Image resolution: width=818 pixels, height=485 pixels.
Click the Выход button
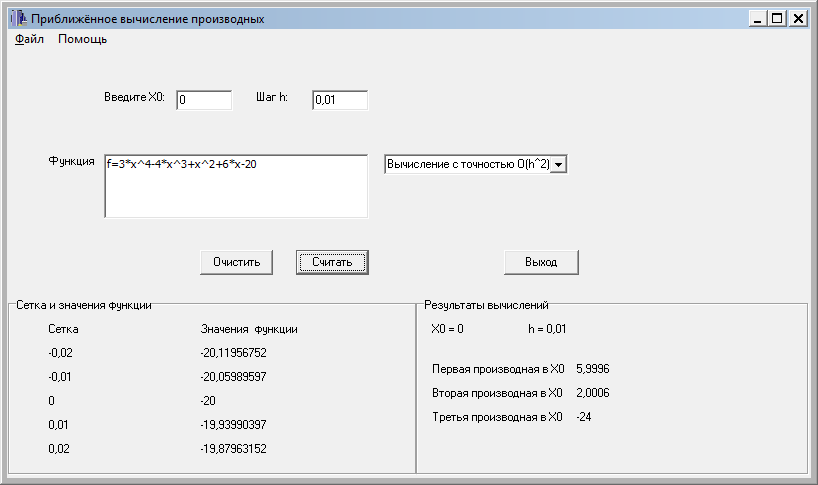pos(541,262)
